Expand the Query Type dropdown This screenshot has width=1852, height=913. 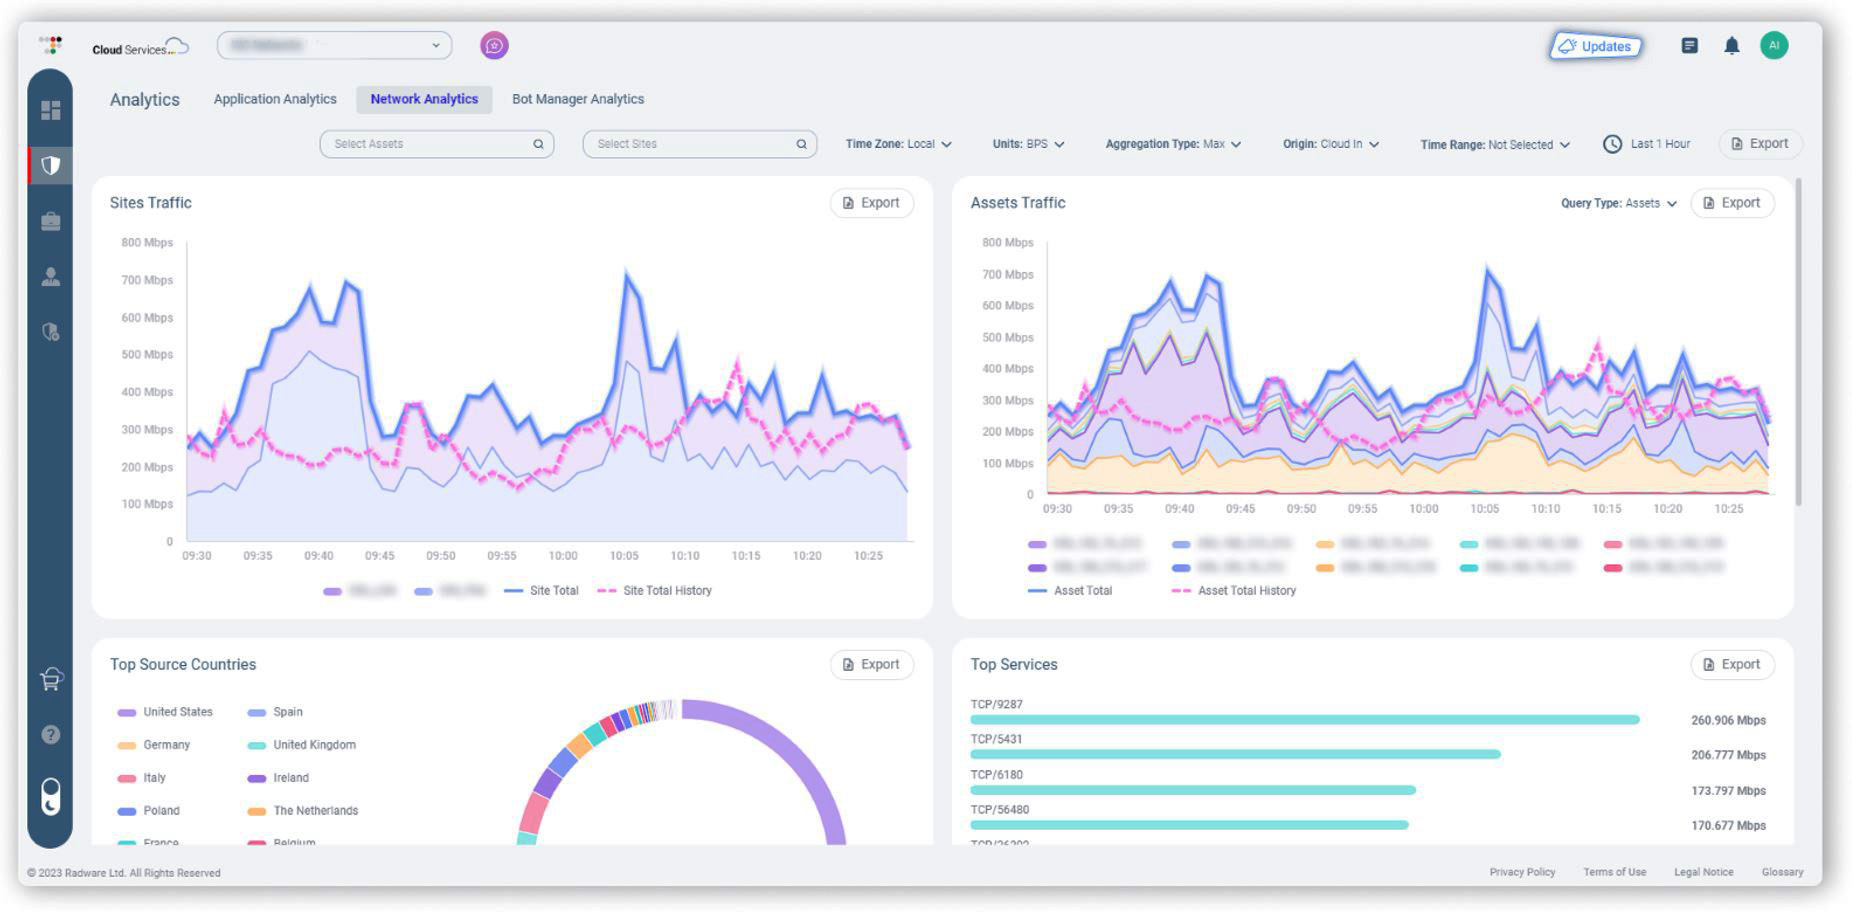[x=1619, y=203]
